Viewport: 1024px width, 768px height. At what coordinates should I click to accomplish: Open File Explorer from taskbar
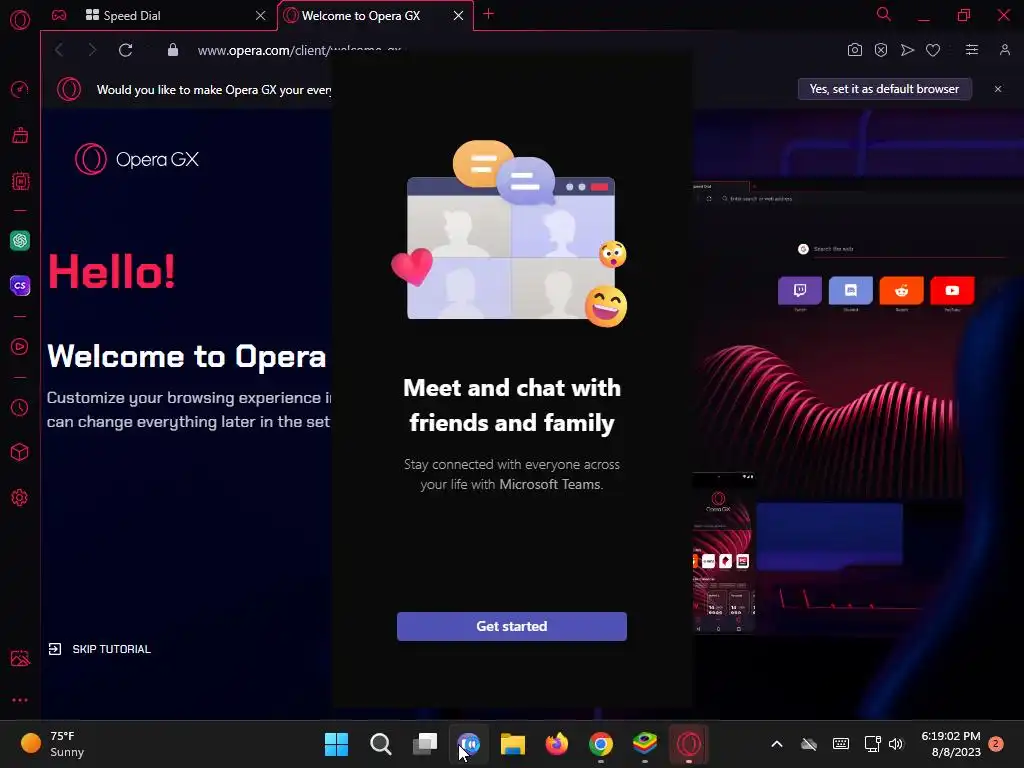click(x=513, y=744)
